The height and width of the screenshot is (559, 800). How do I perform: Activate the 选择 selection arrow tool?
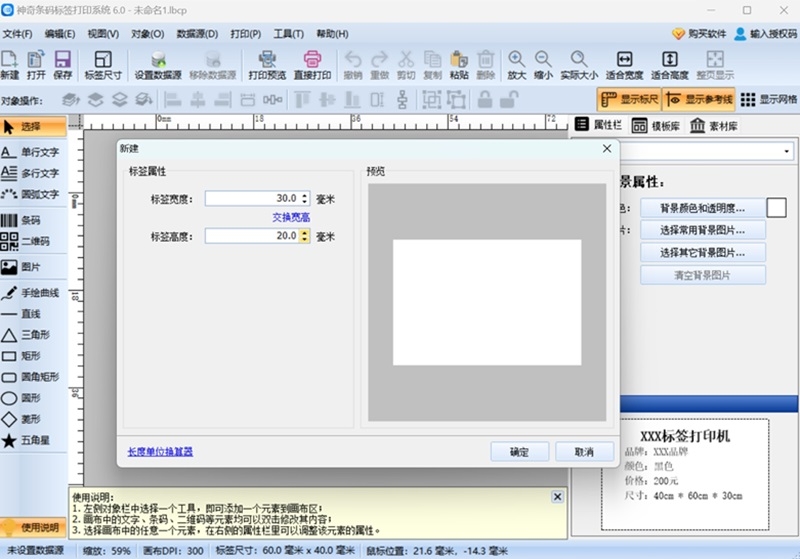[33, 126]
